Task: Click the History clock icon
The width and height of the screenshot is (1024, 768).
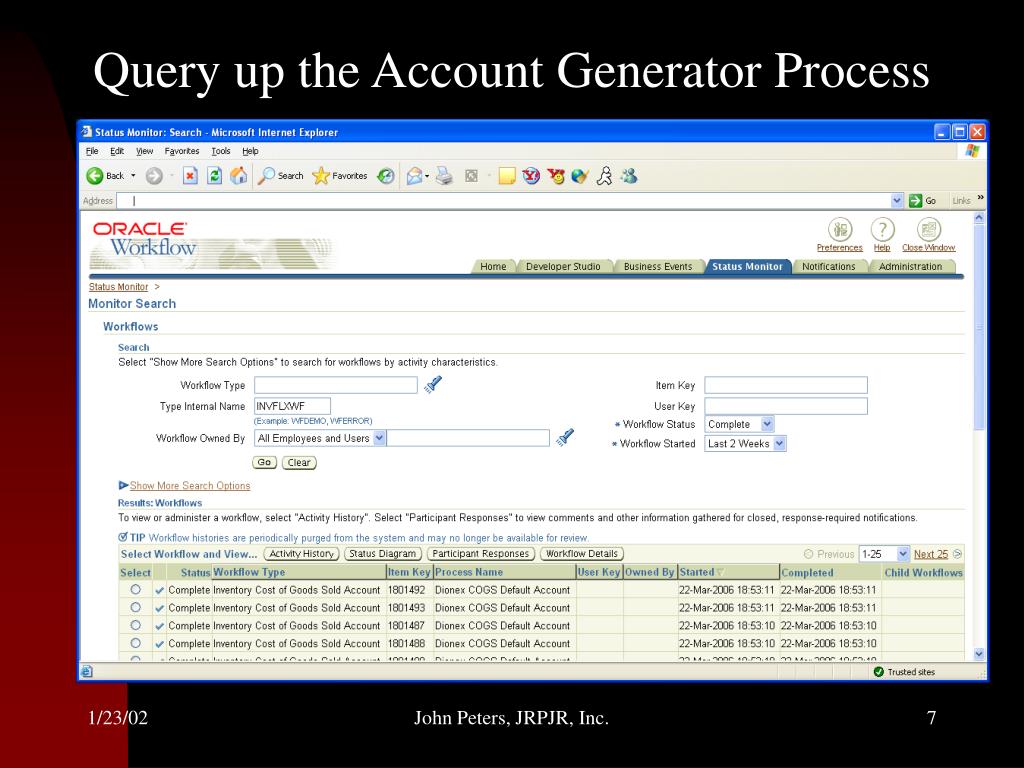Action: pyautogui.click(x=386, y=176)
